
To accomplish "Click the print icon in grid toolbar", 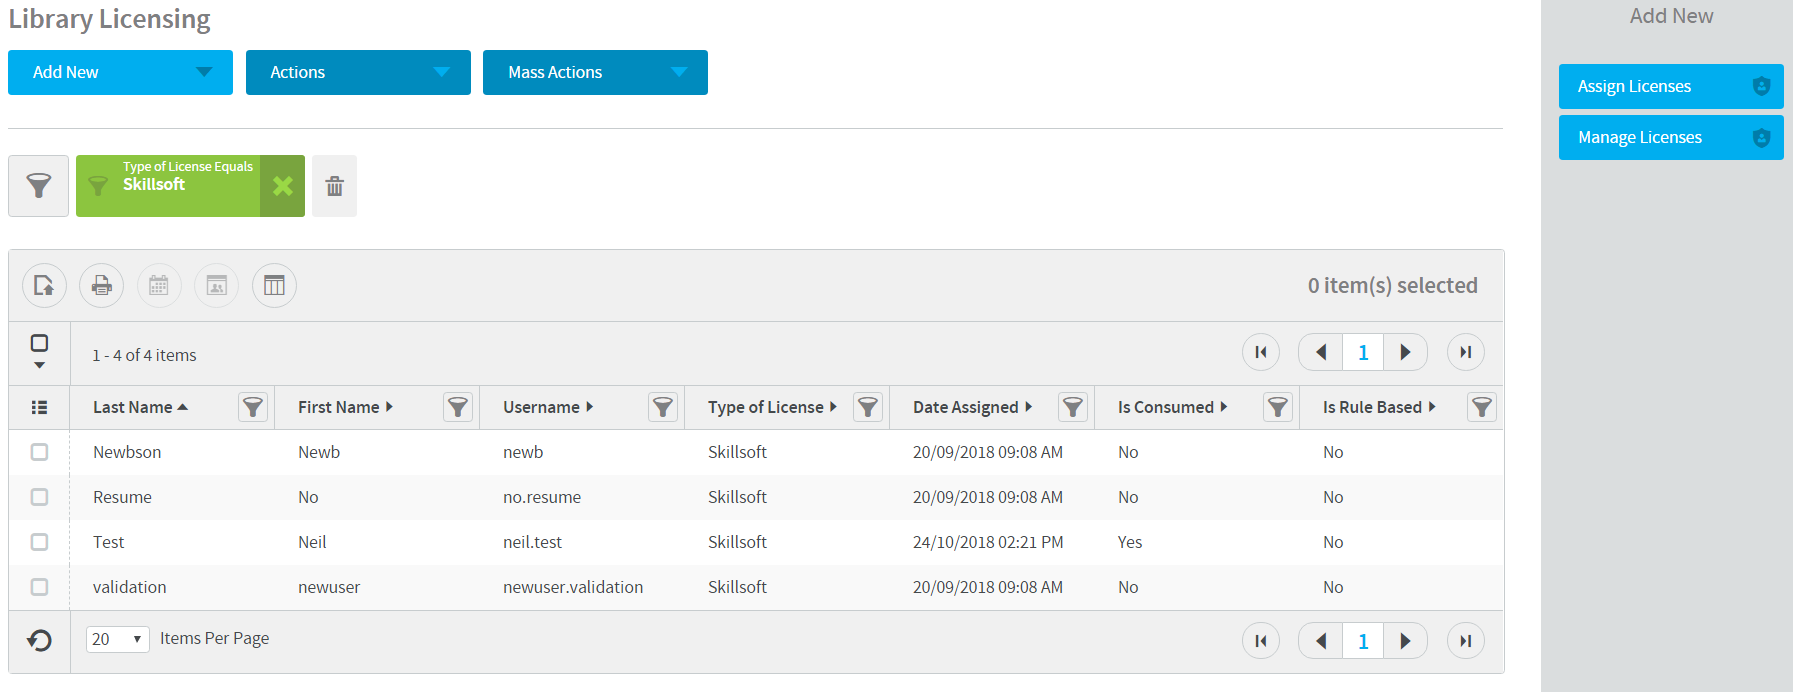I will click(102, 286).
